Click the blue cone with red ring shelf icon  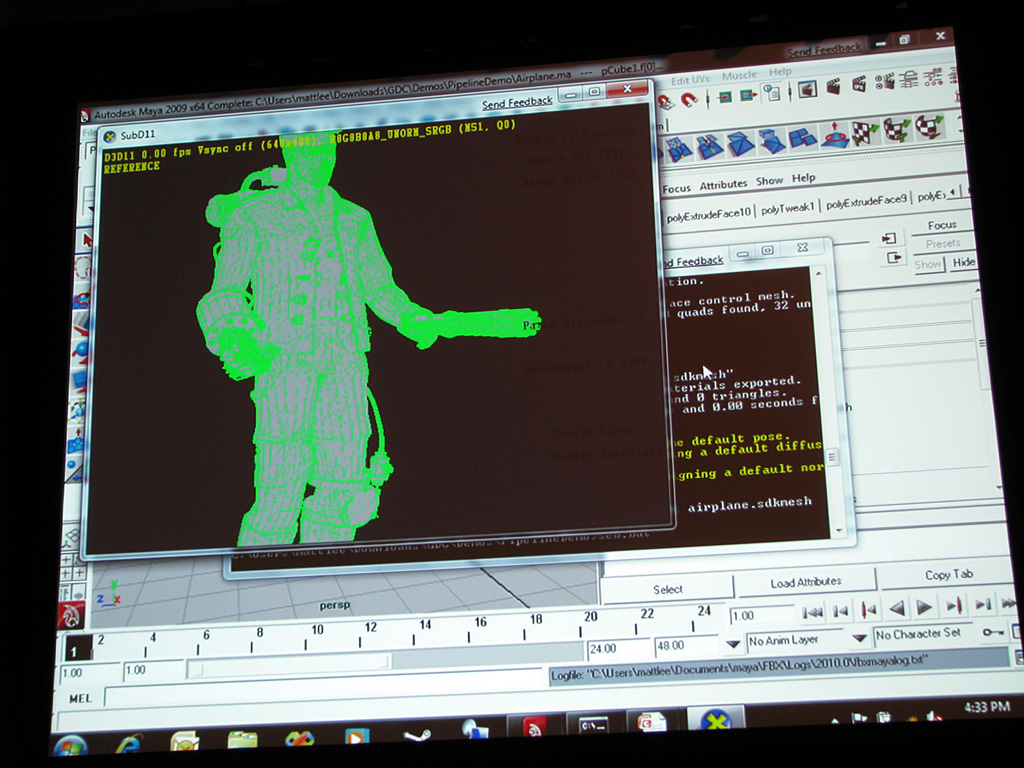tap(834, 135)
